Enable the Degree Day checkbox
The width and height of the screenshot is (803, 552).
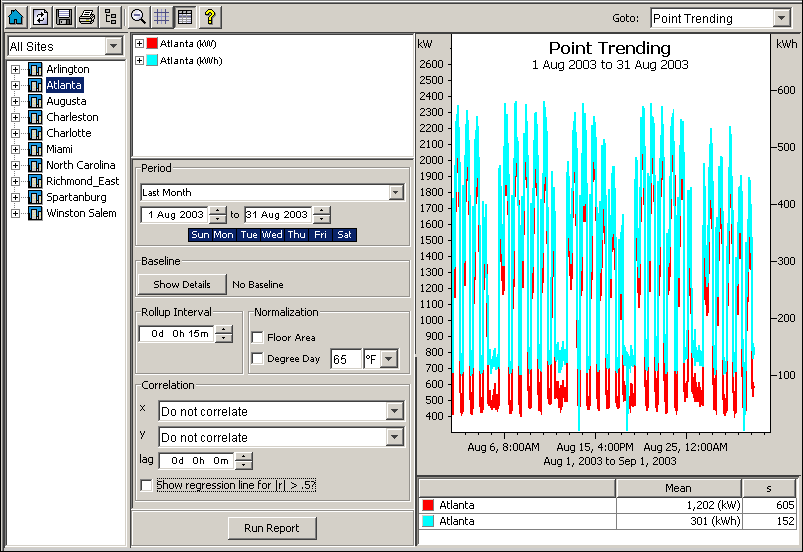coord(258,359)
